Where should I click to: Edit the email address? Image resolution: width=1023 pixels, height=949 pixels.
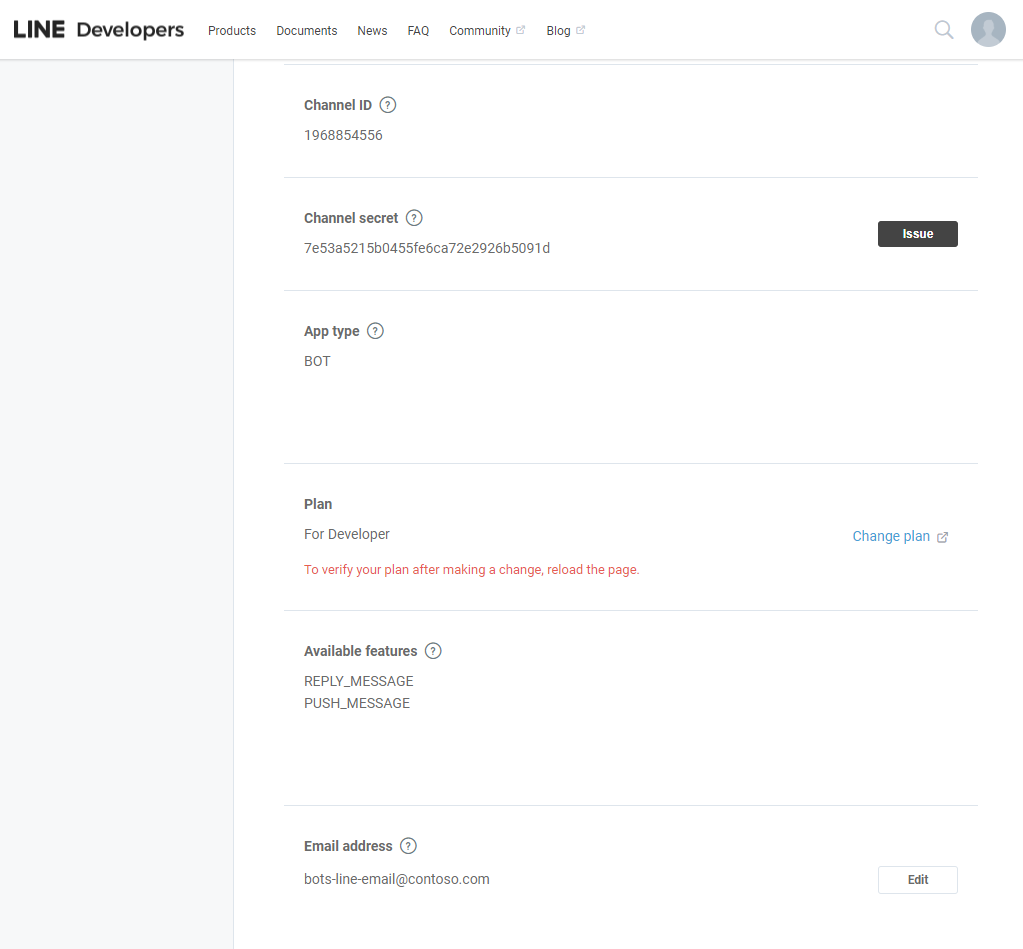(917, 880)
